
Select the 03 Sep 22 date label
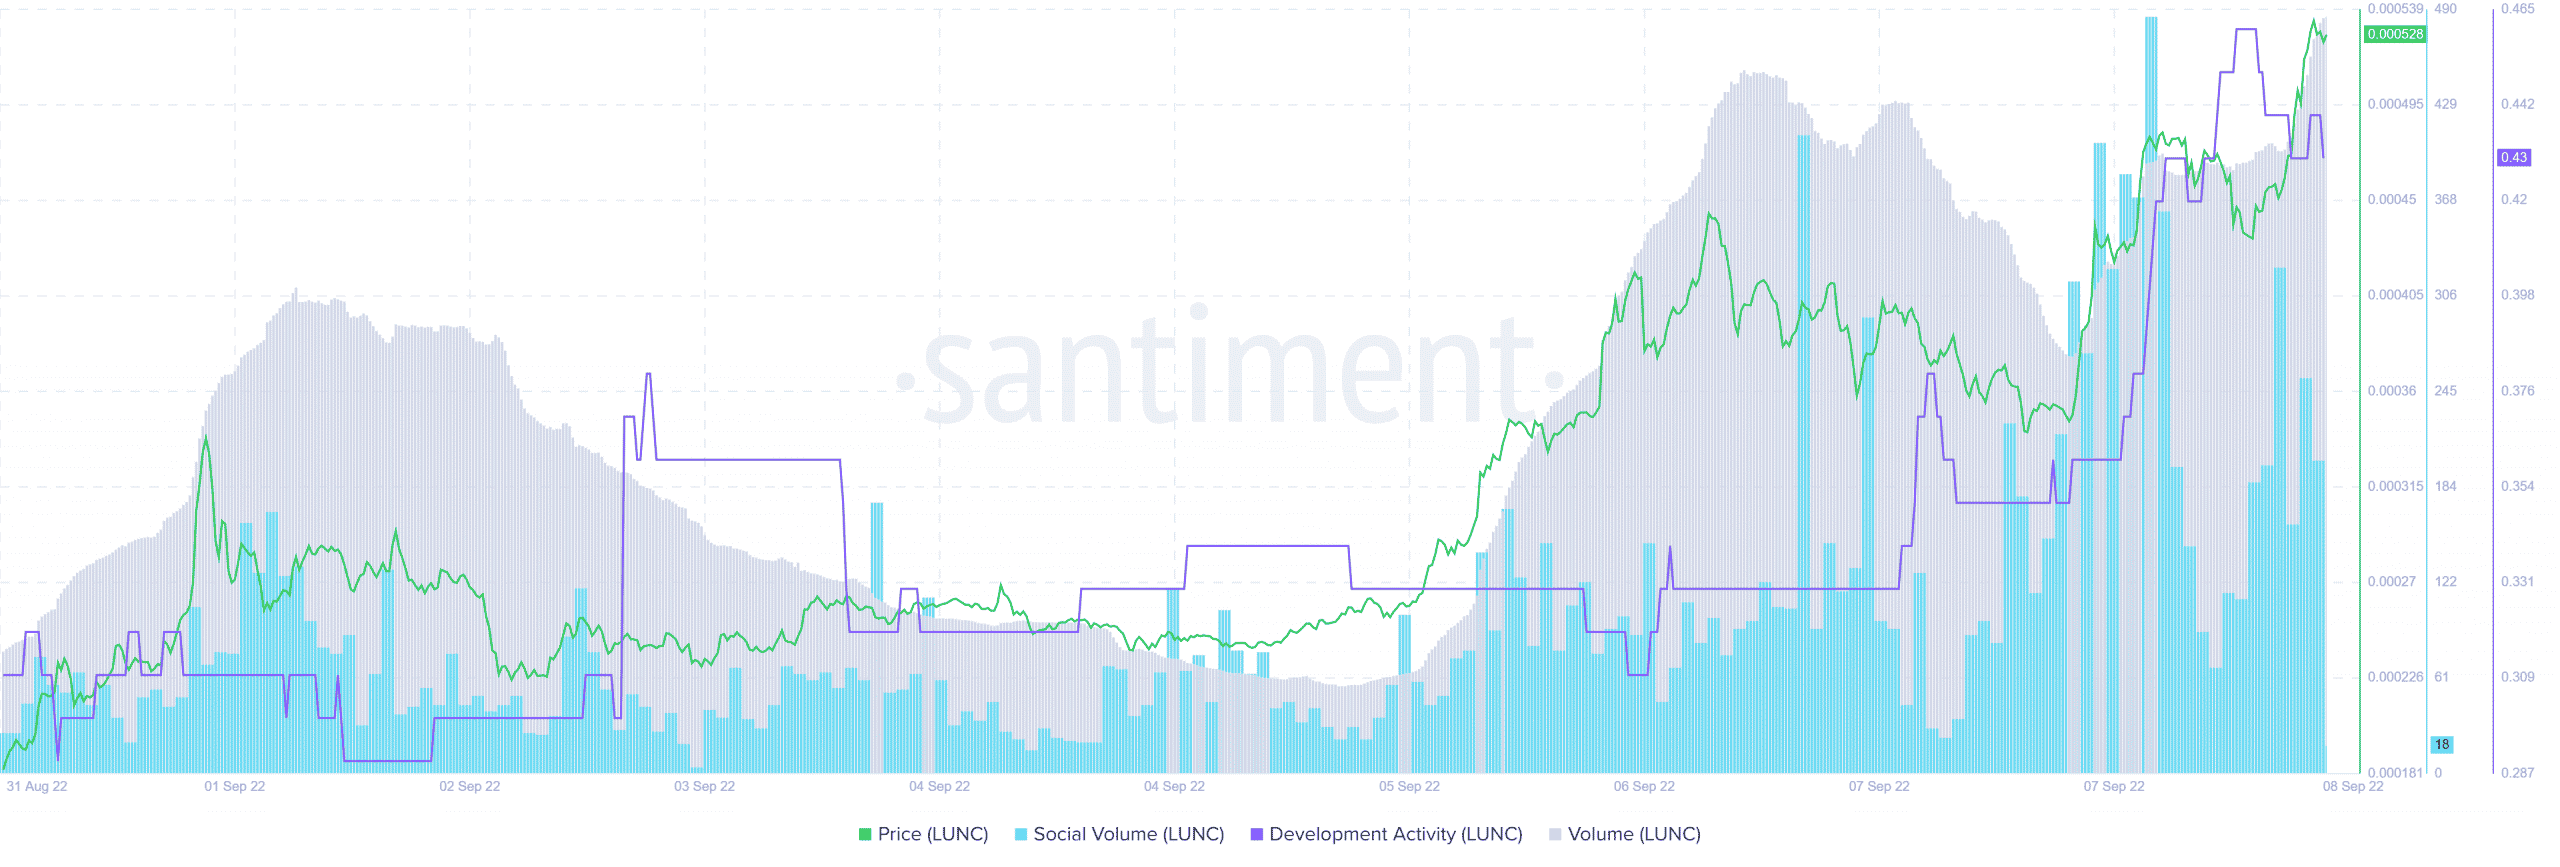pos(704,786)
